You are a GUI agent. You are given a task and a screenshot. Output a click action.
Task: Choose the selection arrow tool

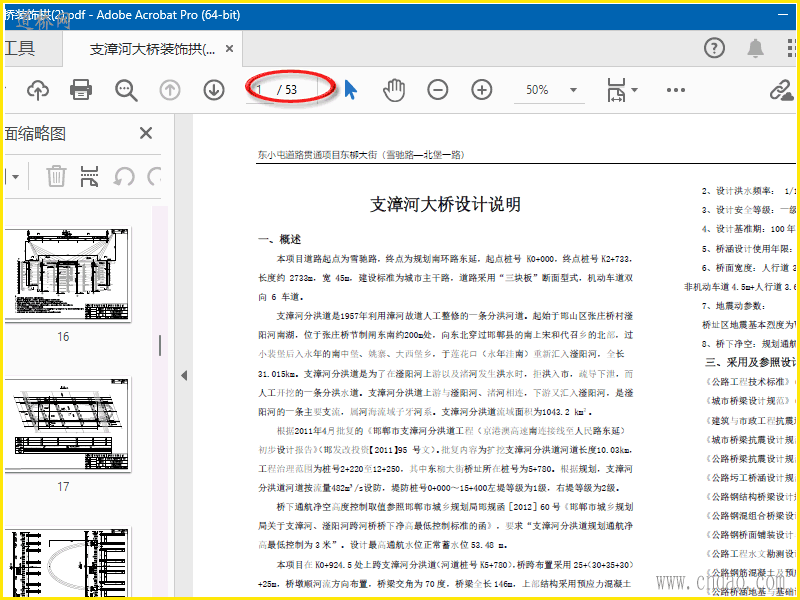tap(351, 90)
